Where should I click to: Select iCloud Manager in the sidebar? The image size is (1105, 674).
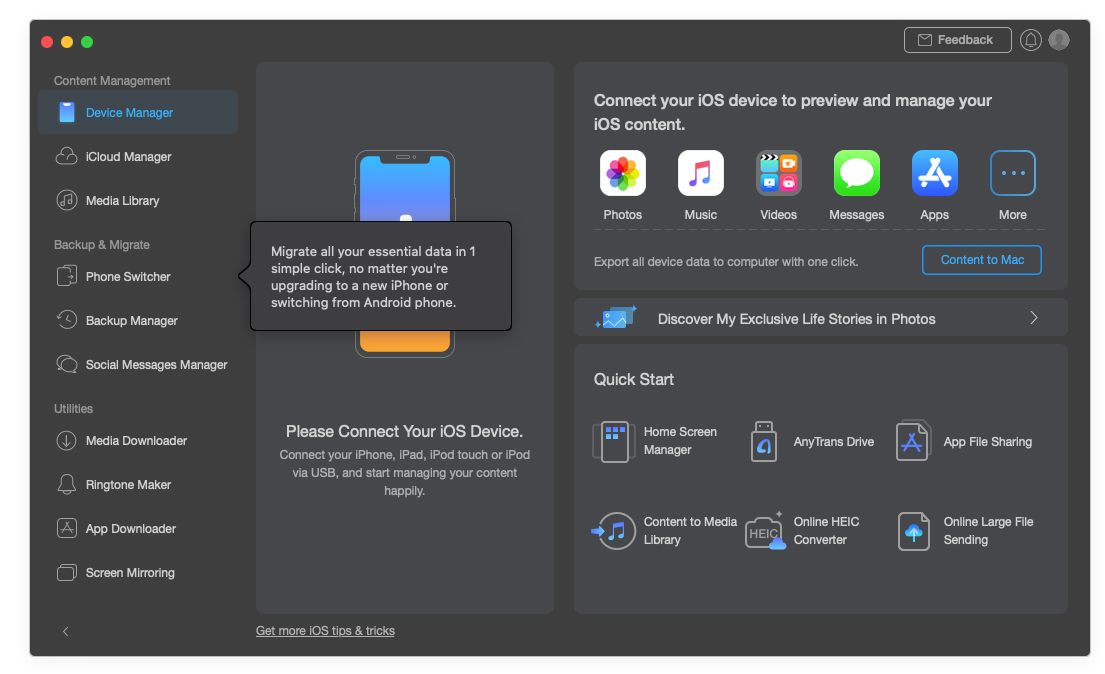[x=128, y=157]
